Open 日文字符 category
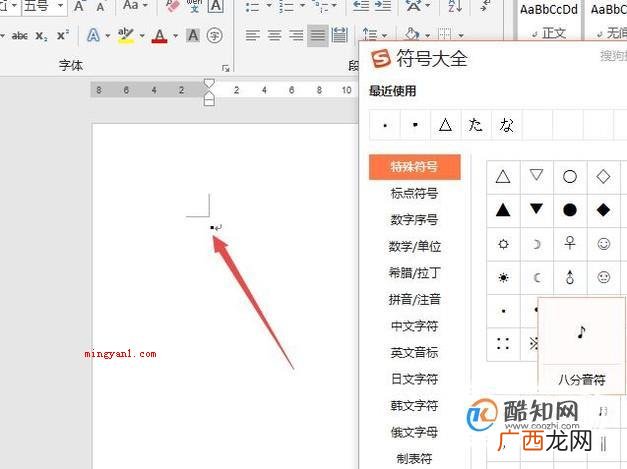Viewport: 627px width, 469px height. click(x=414, y=379)
